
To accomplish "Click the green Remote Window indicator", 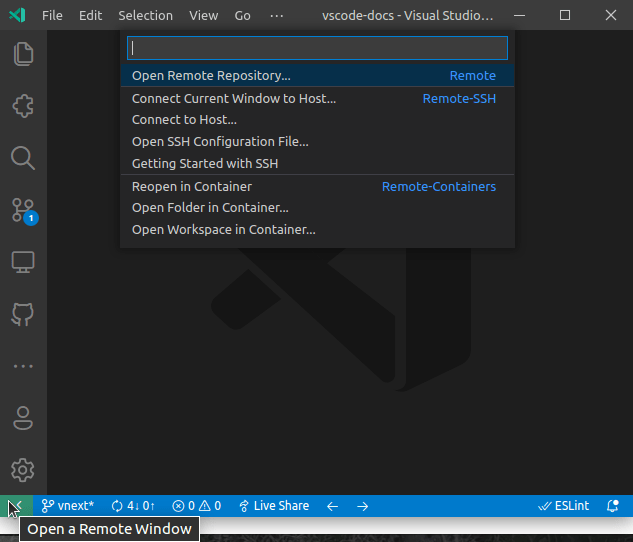I will click(x=16, y=506).
